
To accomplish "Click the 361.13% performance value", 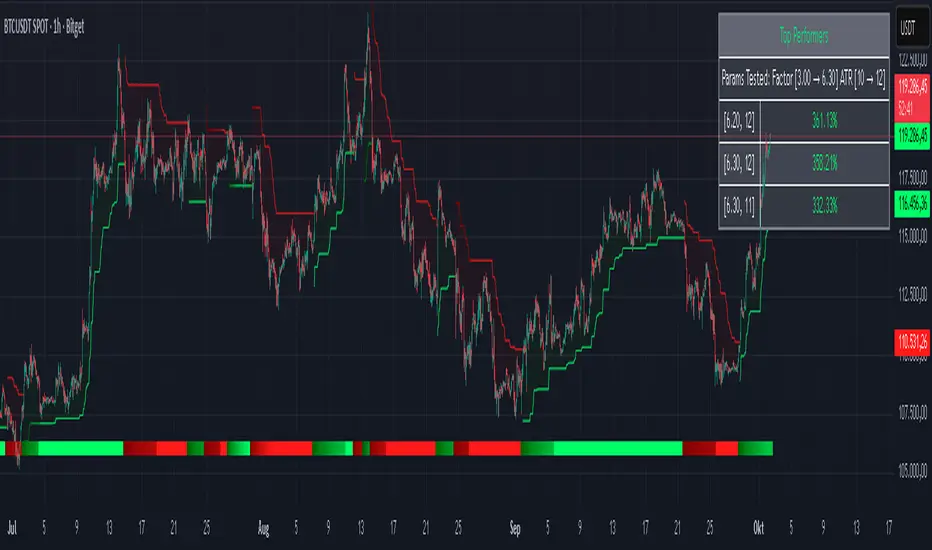I will (824, 121).
